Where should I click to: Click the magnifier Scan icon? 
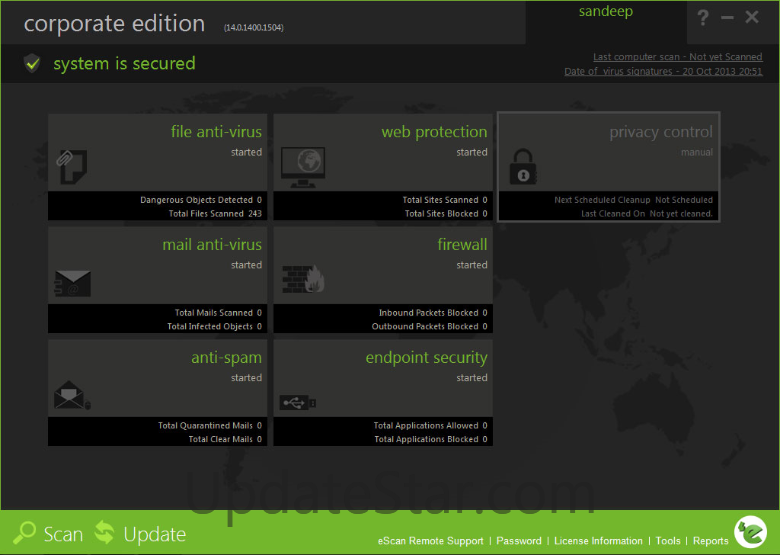[26, 534]
